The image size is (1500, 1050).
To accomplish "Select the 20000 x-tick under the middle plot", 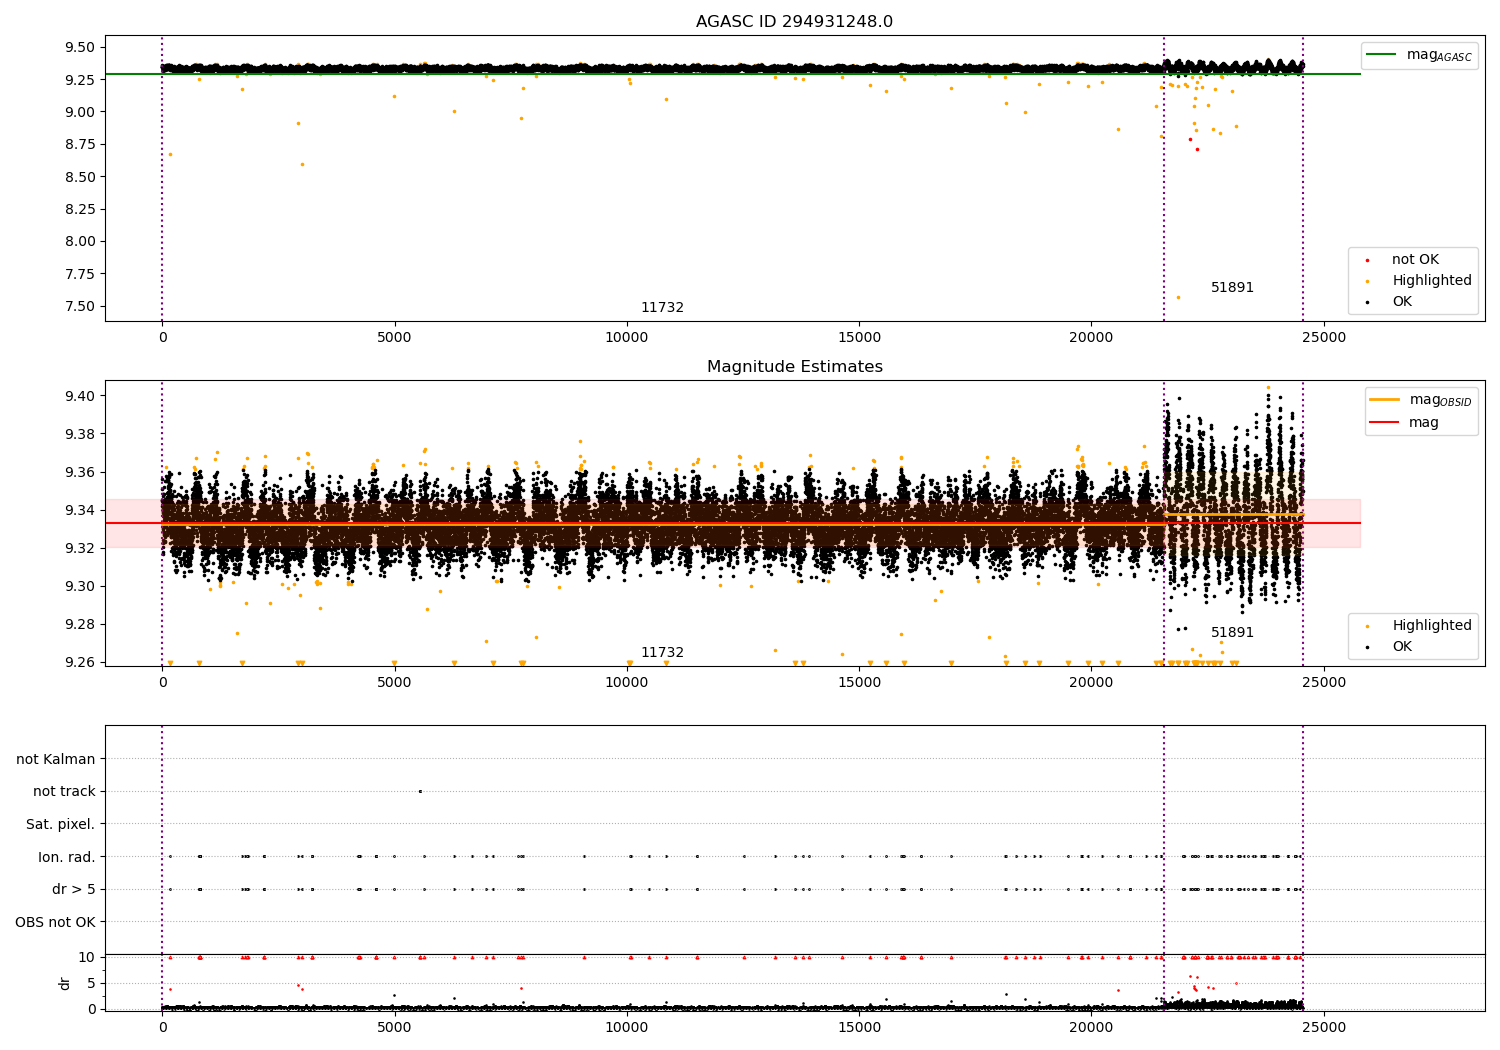I will [x=1092, y=683].
